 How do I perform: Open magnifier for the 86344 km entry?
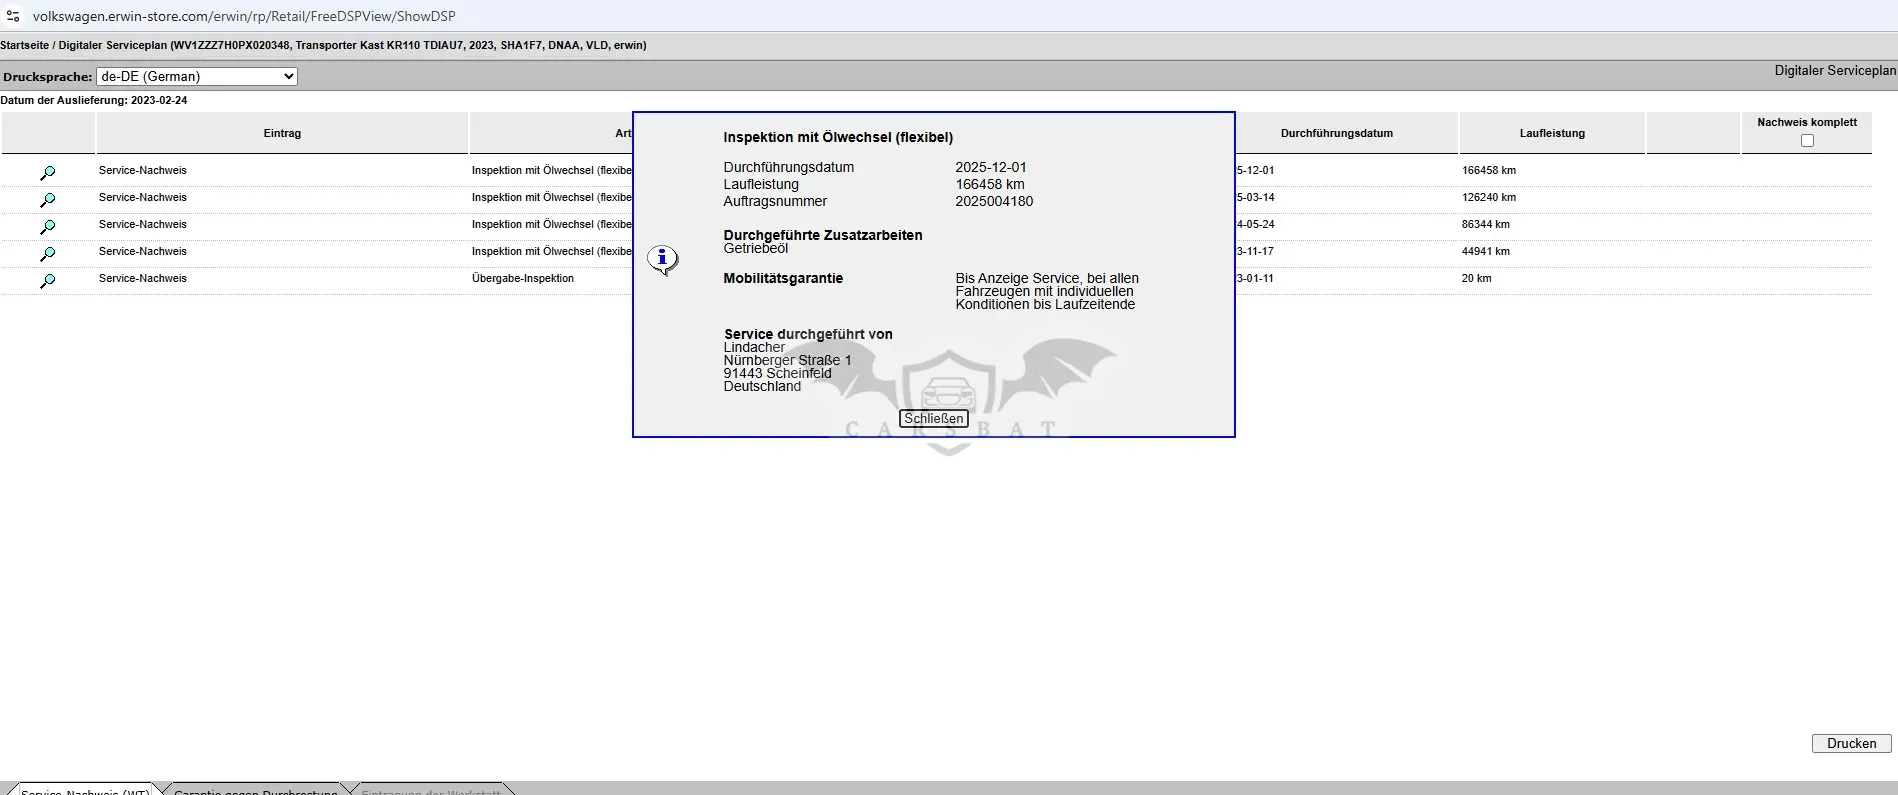click(x=47, y=227)
